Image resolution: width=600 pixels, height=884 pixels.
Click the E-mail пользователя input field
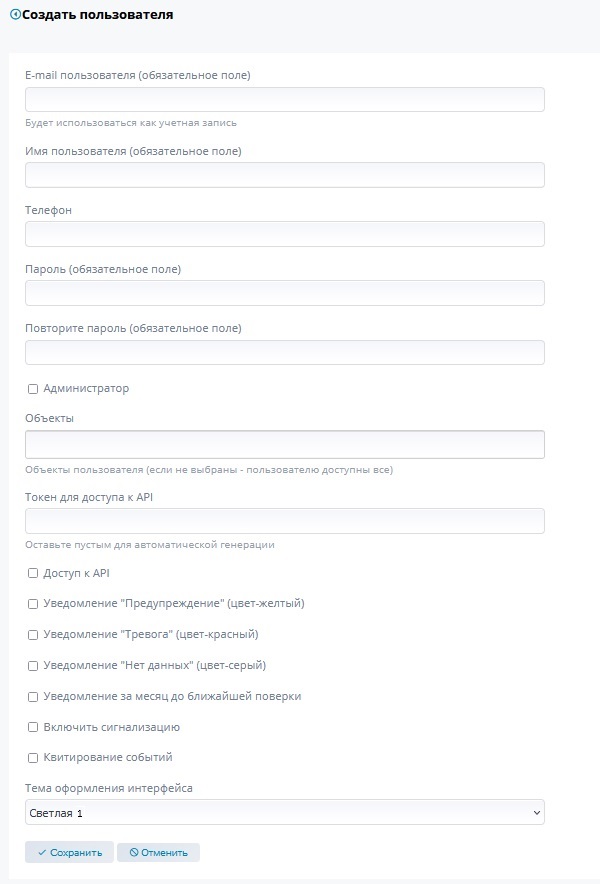(284, 99)
